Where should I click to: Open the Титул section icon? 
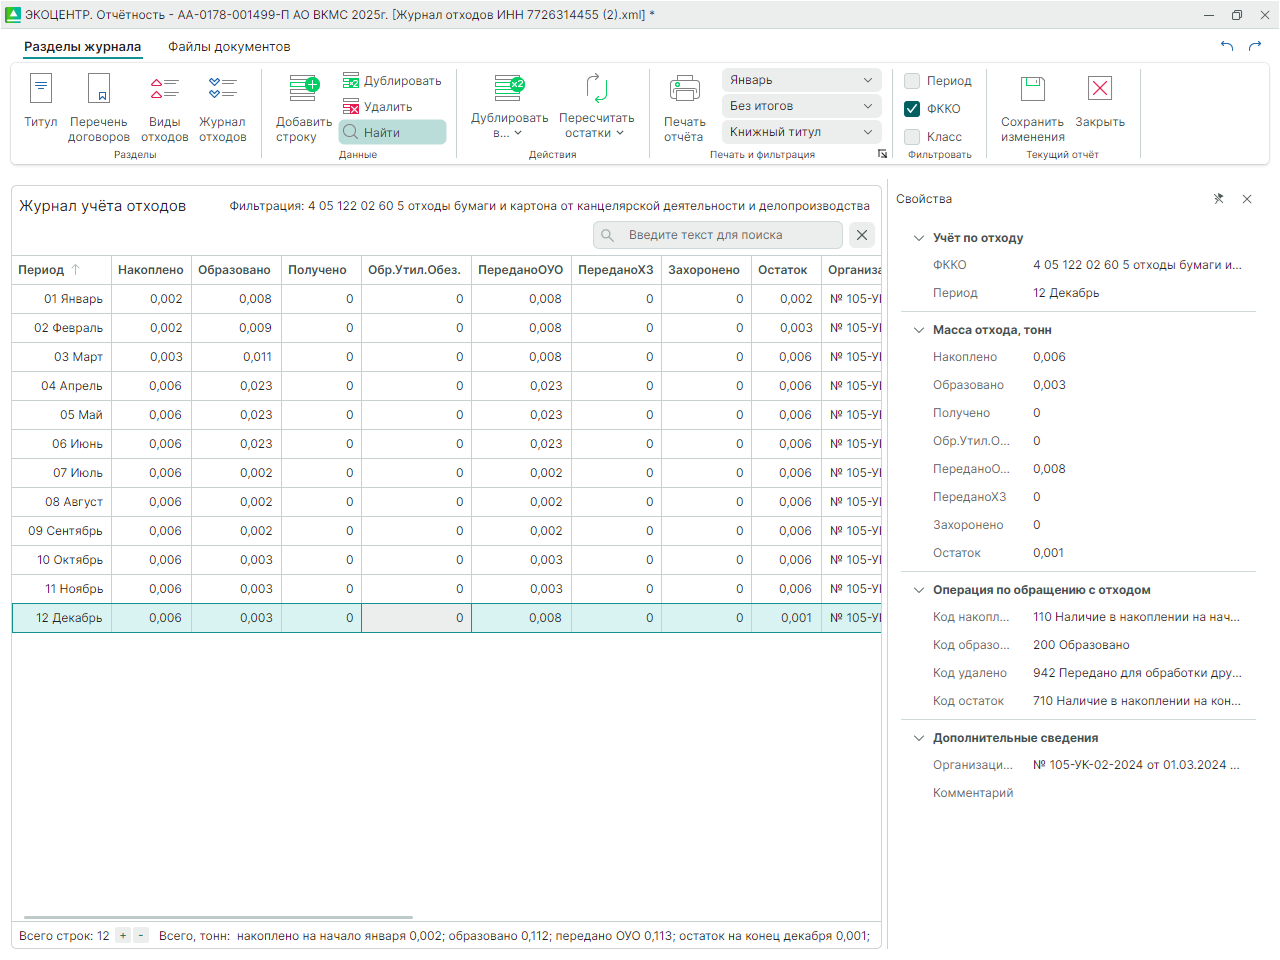pyautogui.click(x=41, y=90)
